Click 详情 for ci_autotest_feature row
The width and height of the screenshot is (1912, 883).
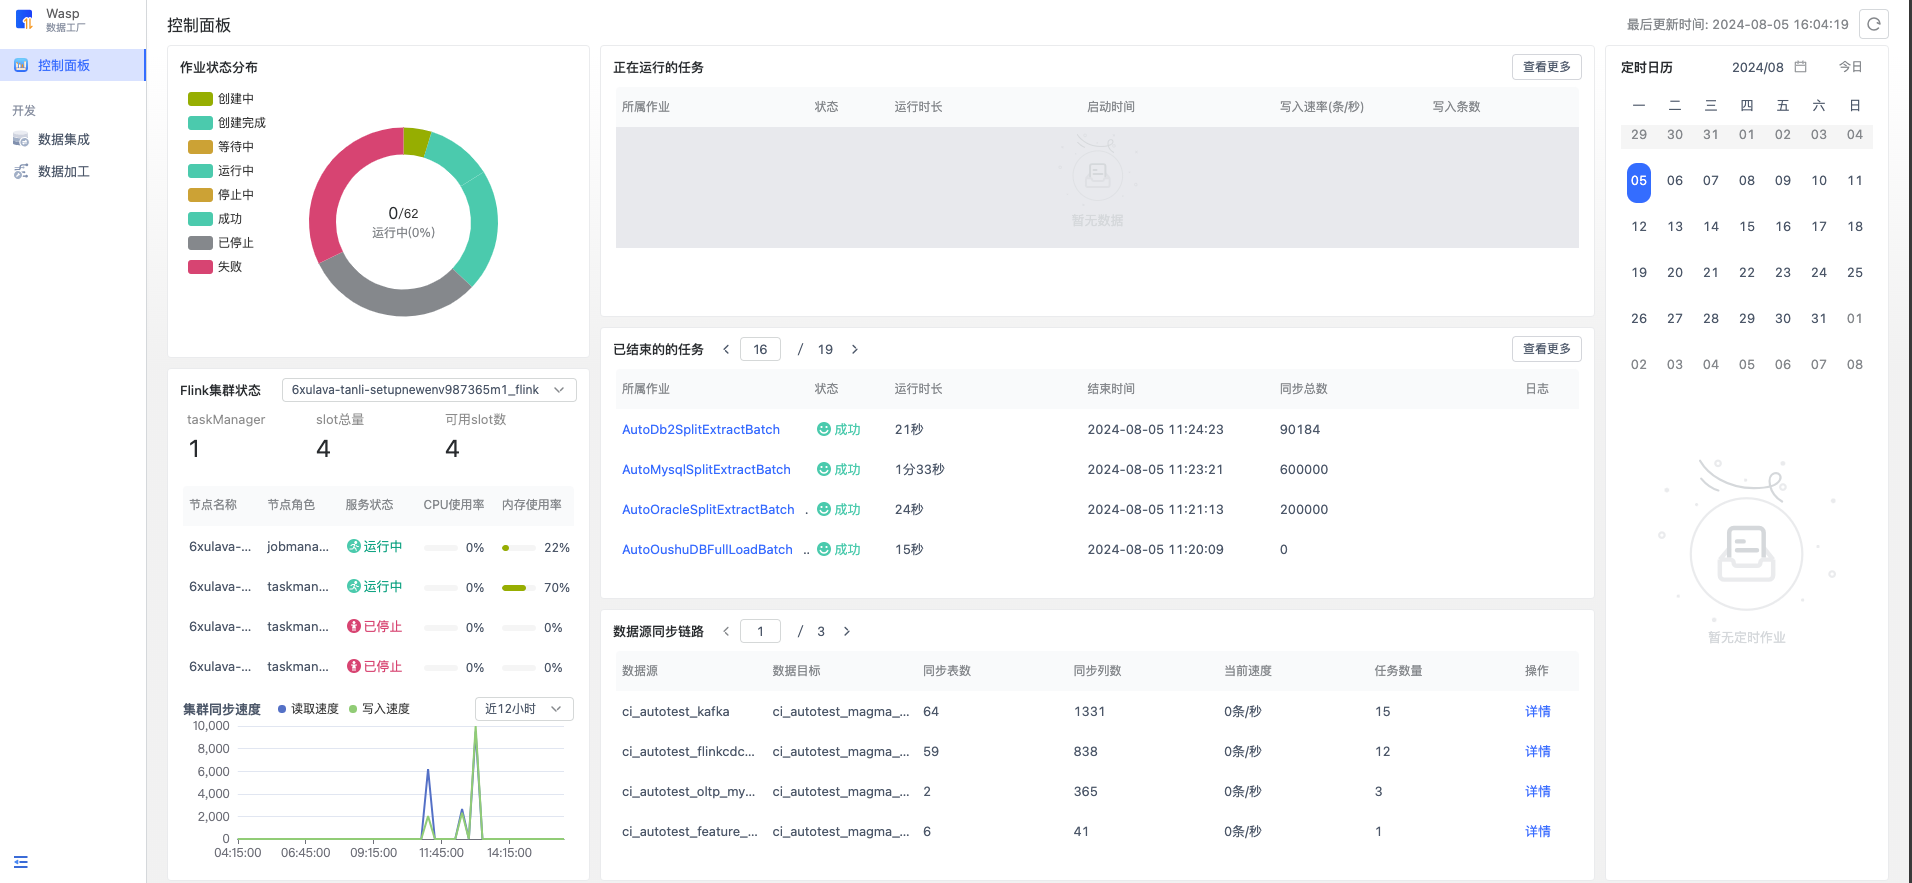1538,831
